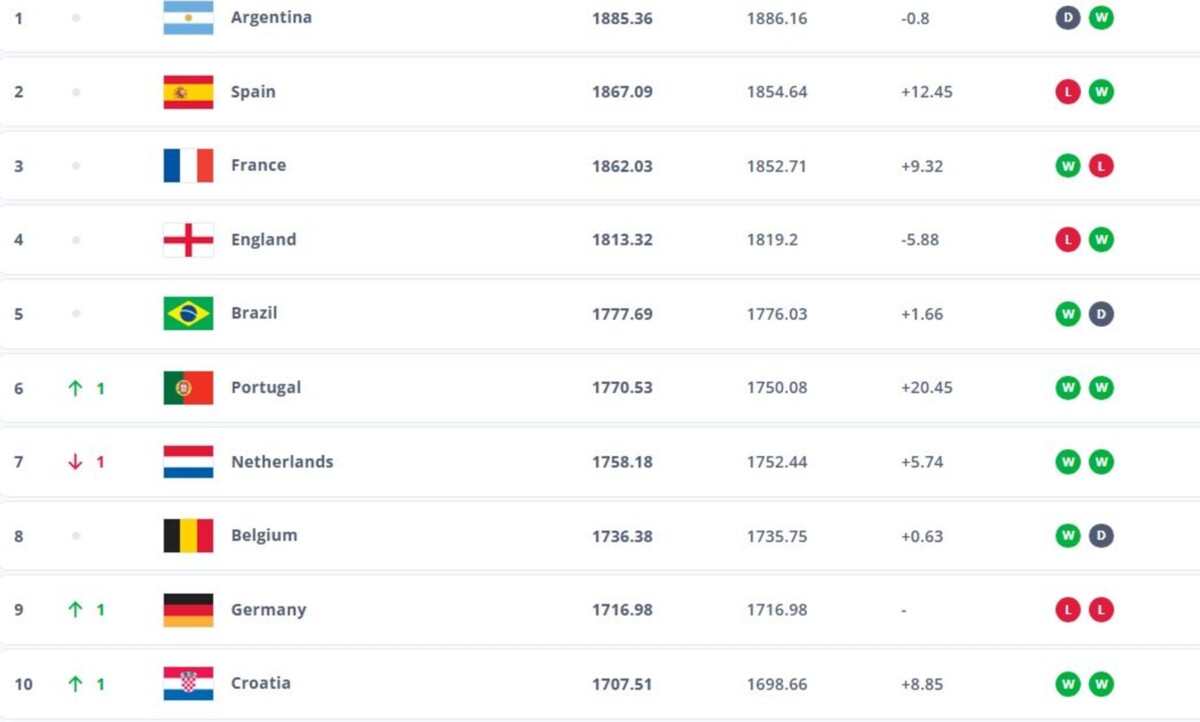The width and height of the screenshot is (1200, 722).
Task: Click Spain's red L loss badge
Action: [x=1068, y=92]
